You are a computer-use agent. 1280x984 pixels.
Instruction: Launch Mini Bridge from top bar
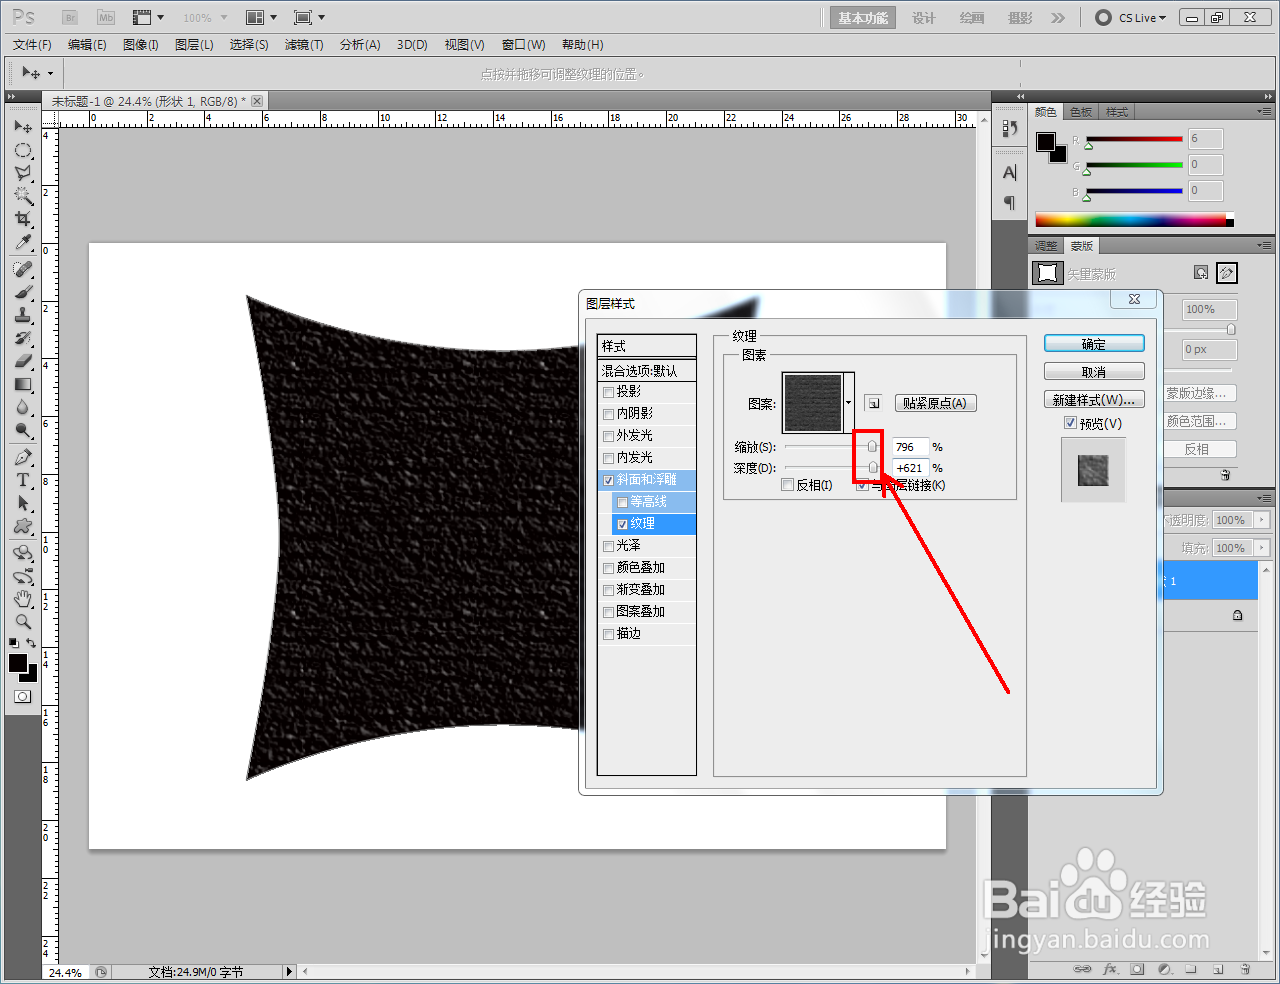[x=106, y=17]
